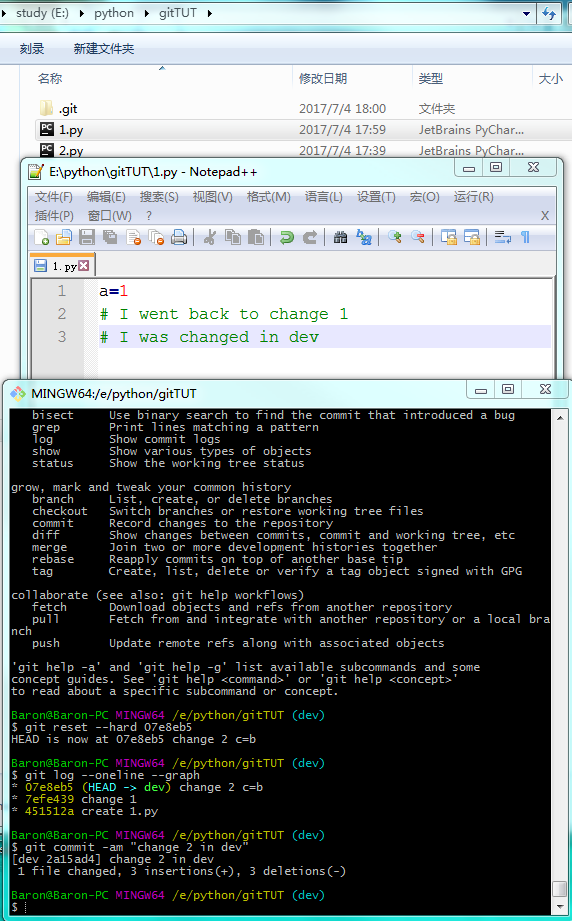Screen dimensions: 572x921
Task: Open the 编辑(E) menu
Action: click(106, 197)
